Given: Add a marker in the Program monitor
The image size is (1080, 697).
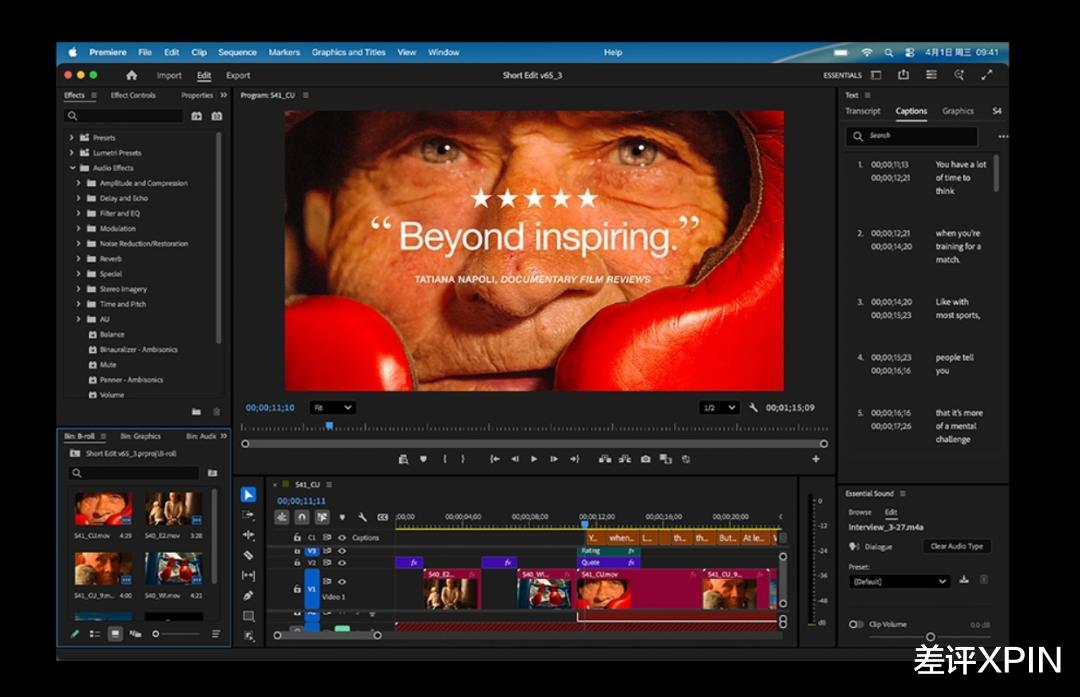Looking at the screenshot, I should pos(423,459).
